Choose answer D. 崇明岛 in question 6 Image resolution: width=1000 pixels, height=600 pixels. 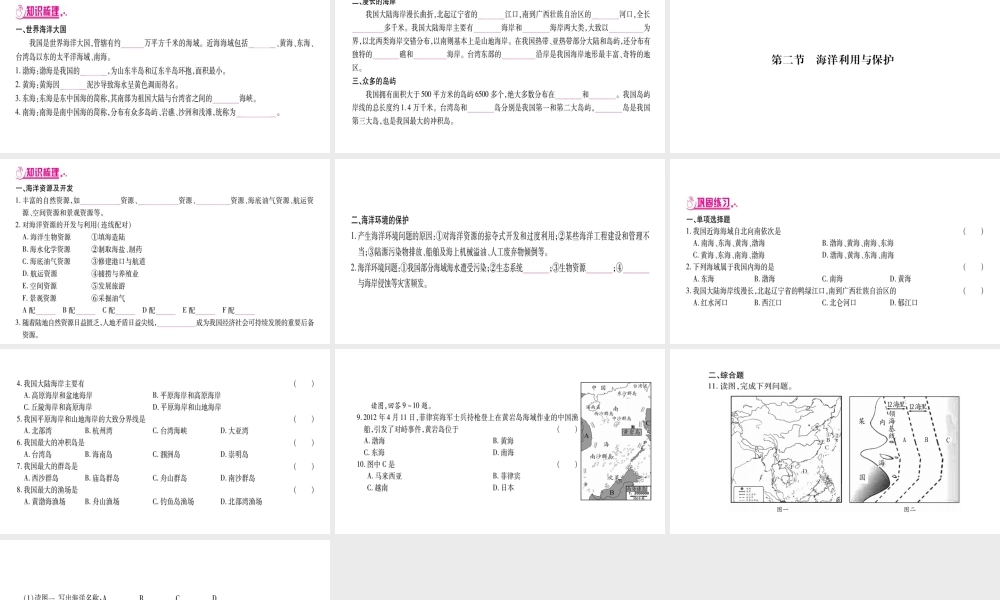click(x=235, y=455)
